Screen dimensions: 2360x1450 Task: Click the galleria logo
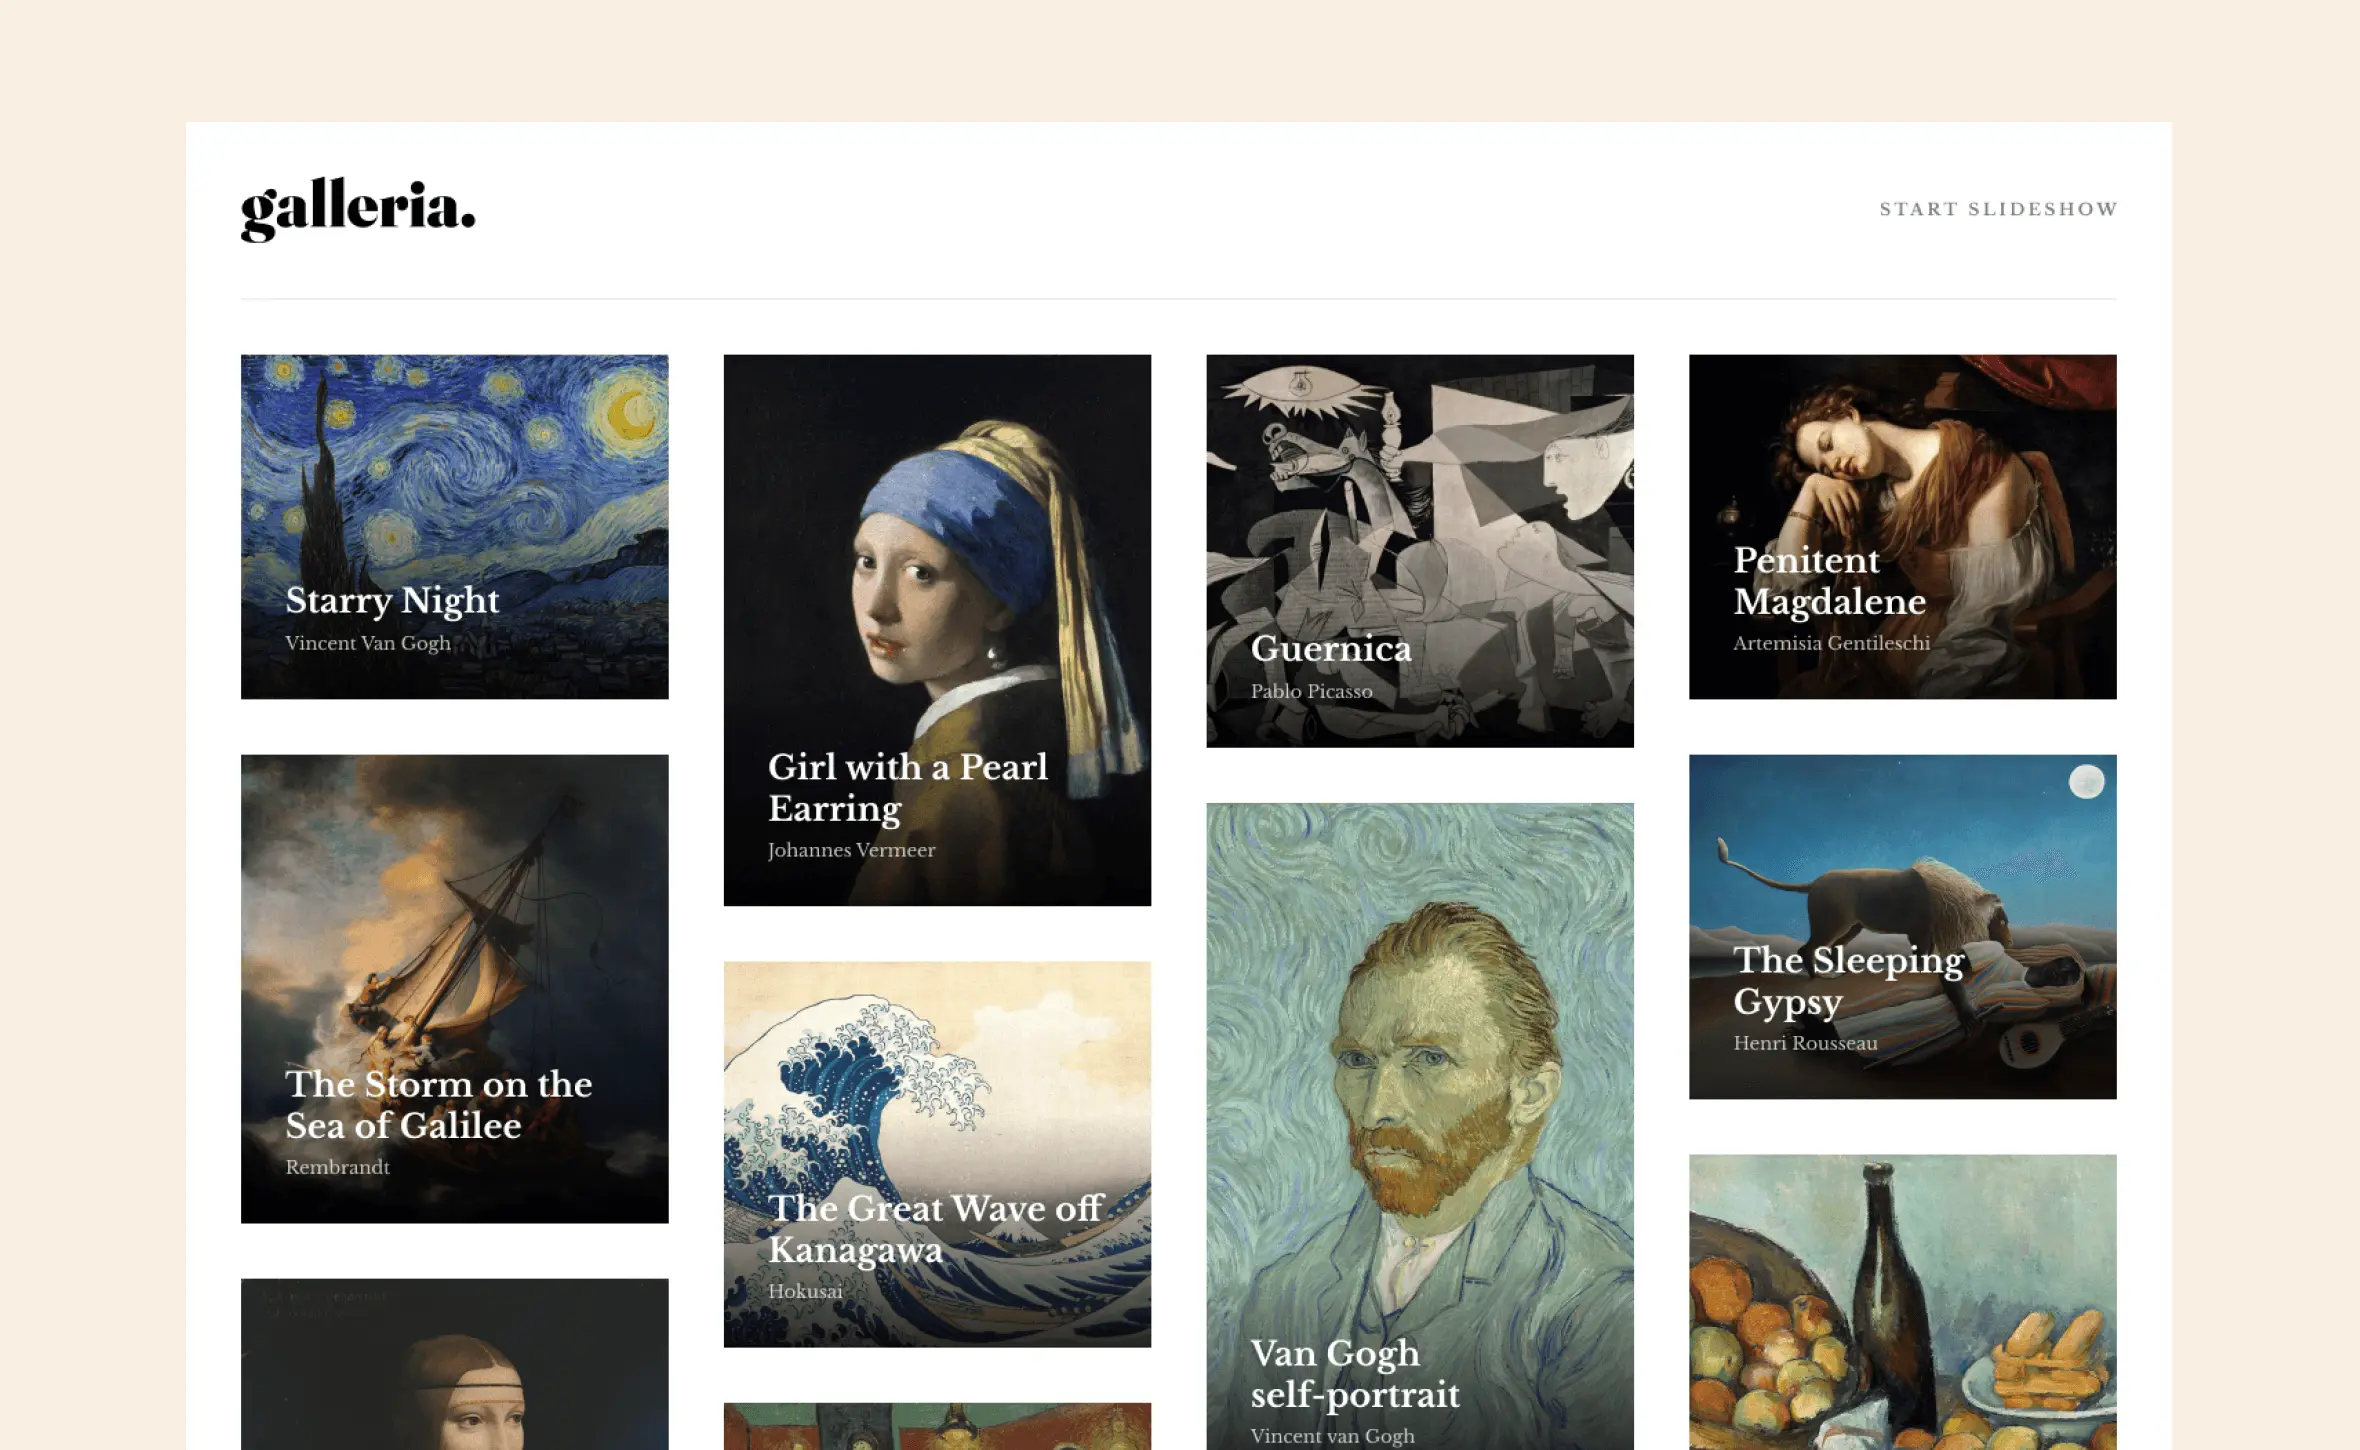coord(358,208)
